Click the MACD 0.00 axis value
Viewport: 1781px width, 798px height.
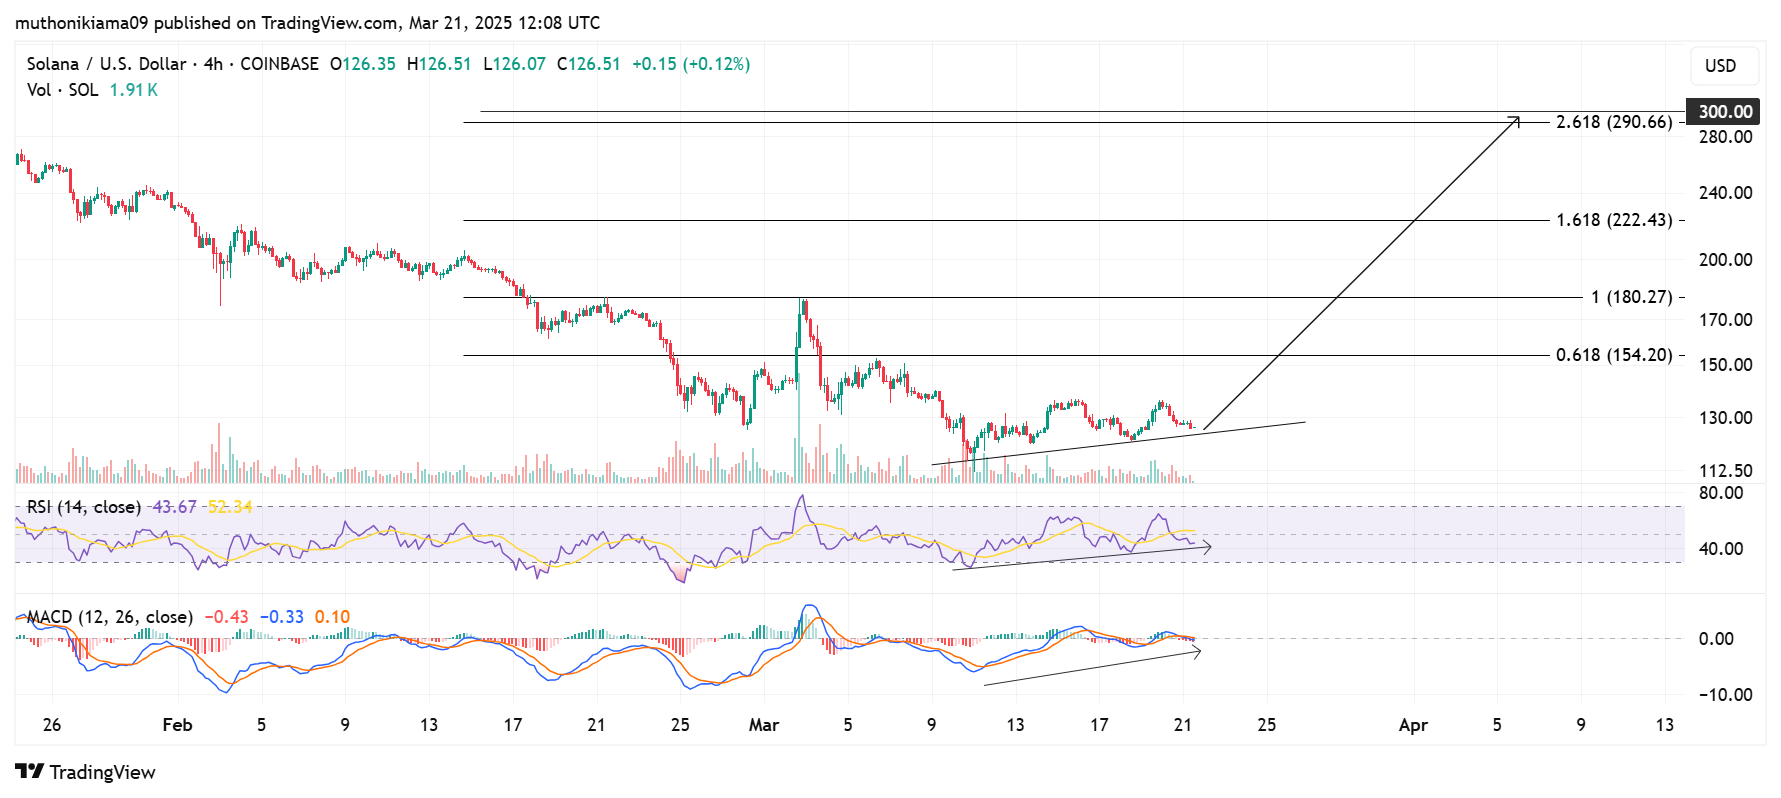(1716, 639)
